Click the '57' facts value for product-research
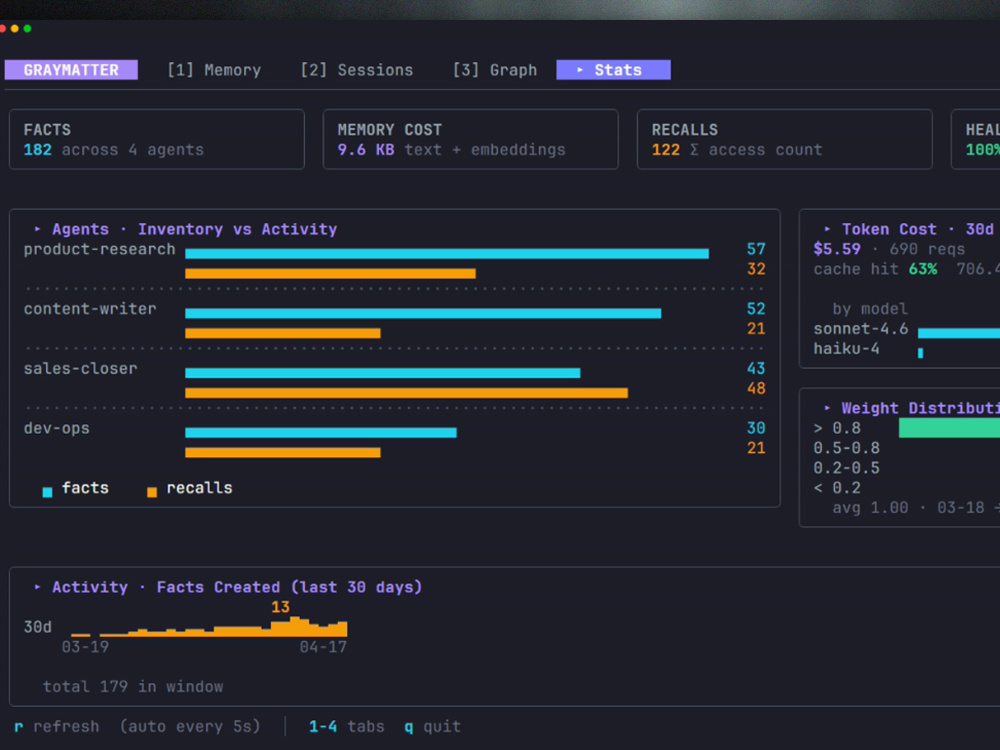 click(756, 249)
